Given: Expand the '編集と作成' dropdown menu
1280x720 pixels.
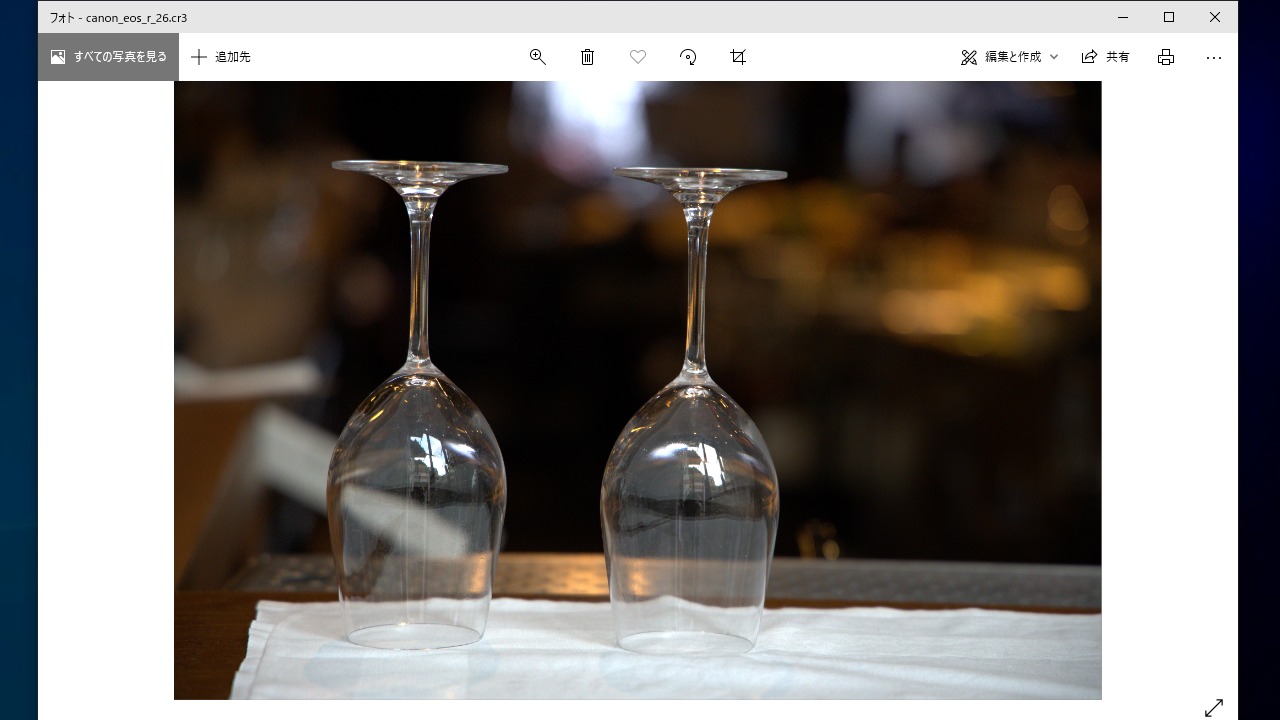Looking at the screenshot, I should (x=1009, y=57).
